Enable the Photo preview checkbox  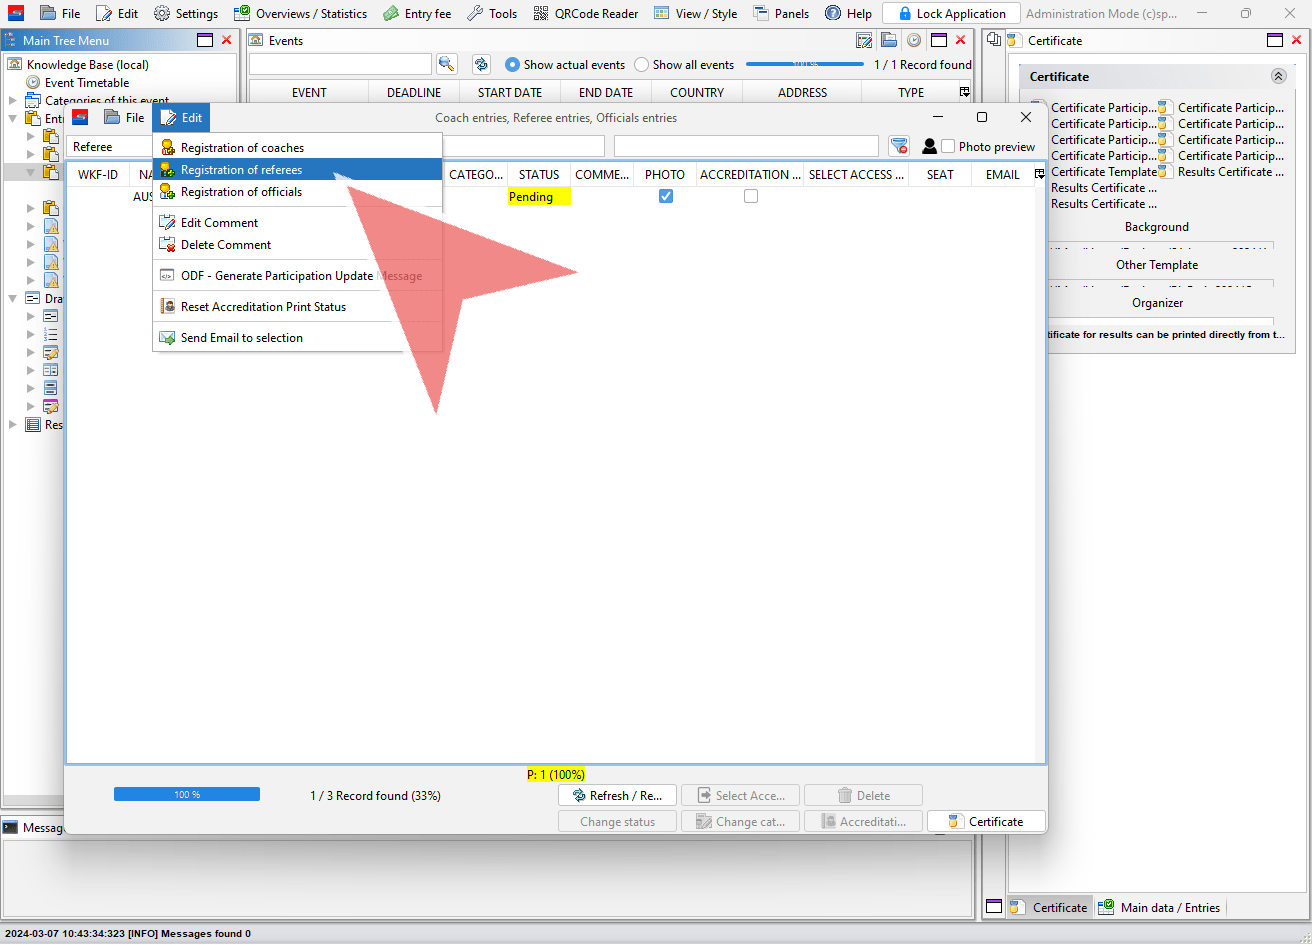tap(948, 146)
